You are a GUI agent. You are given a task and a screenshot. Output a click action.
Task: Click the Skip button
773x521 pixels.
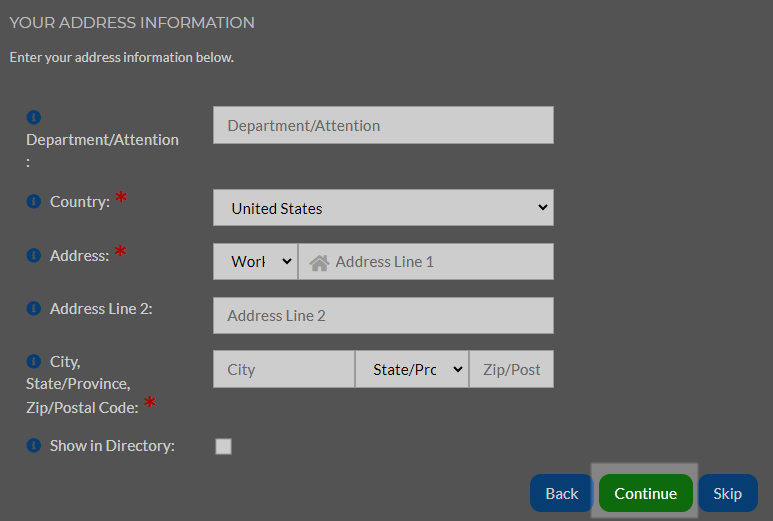pos(728,493)
